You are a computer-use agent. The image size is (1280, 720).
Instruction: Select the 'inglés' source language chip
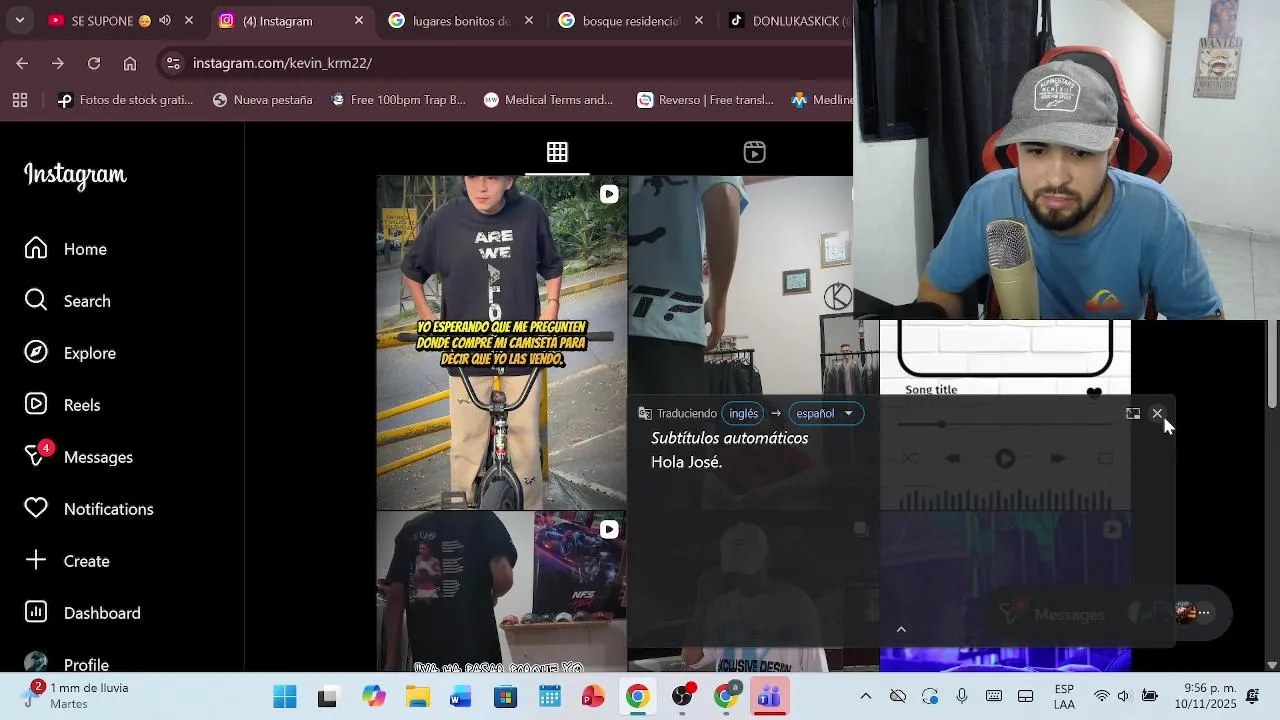tap(743, 413)
